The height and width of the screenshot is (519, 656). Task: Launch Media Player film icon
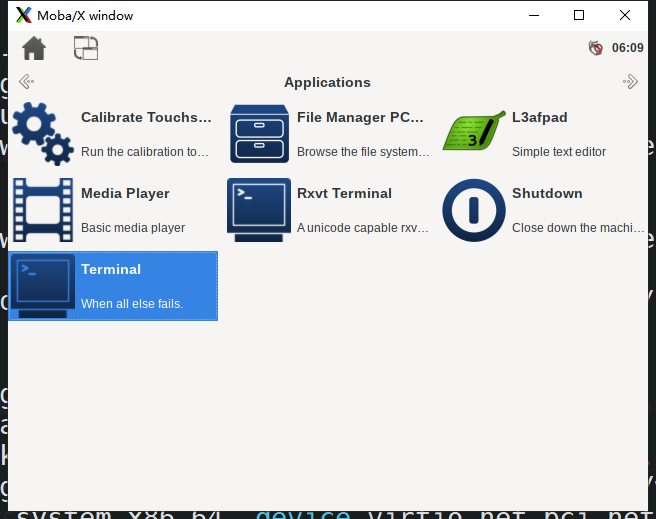coord(43,210)
